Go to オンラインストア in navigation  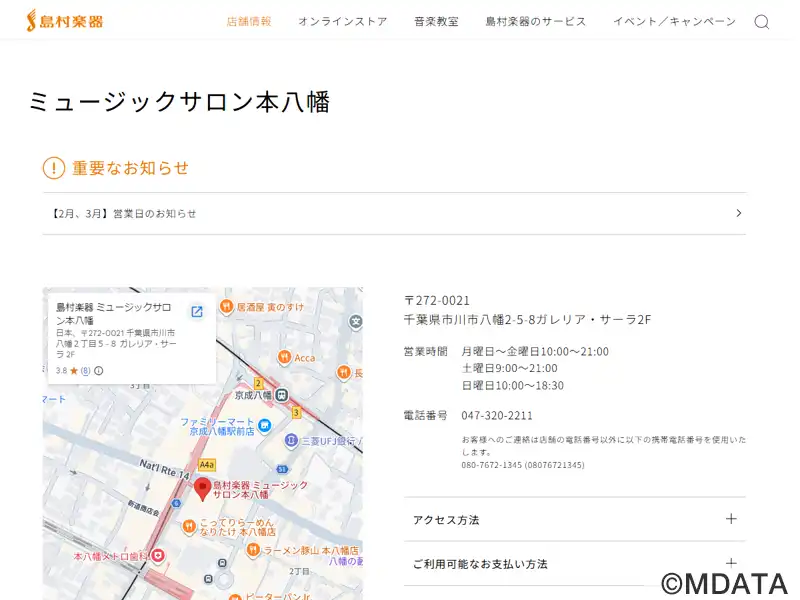click(x=342, y=22)
